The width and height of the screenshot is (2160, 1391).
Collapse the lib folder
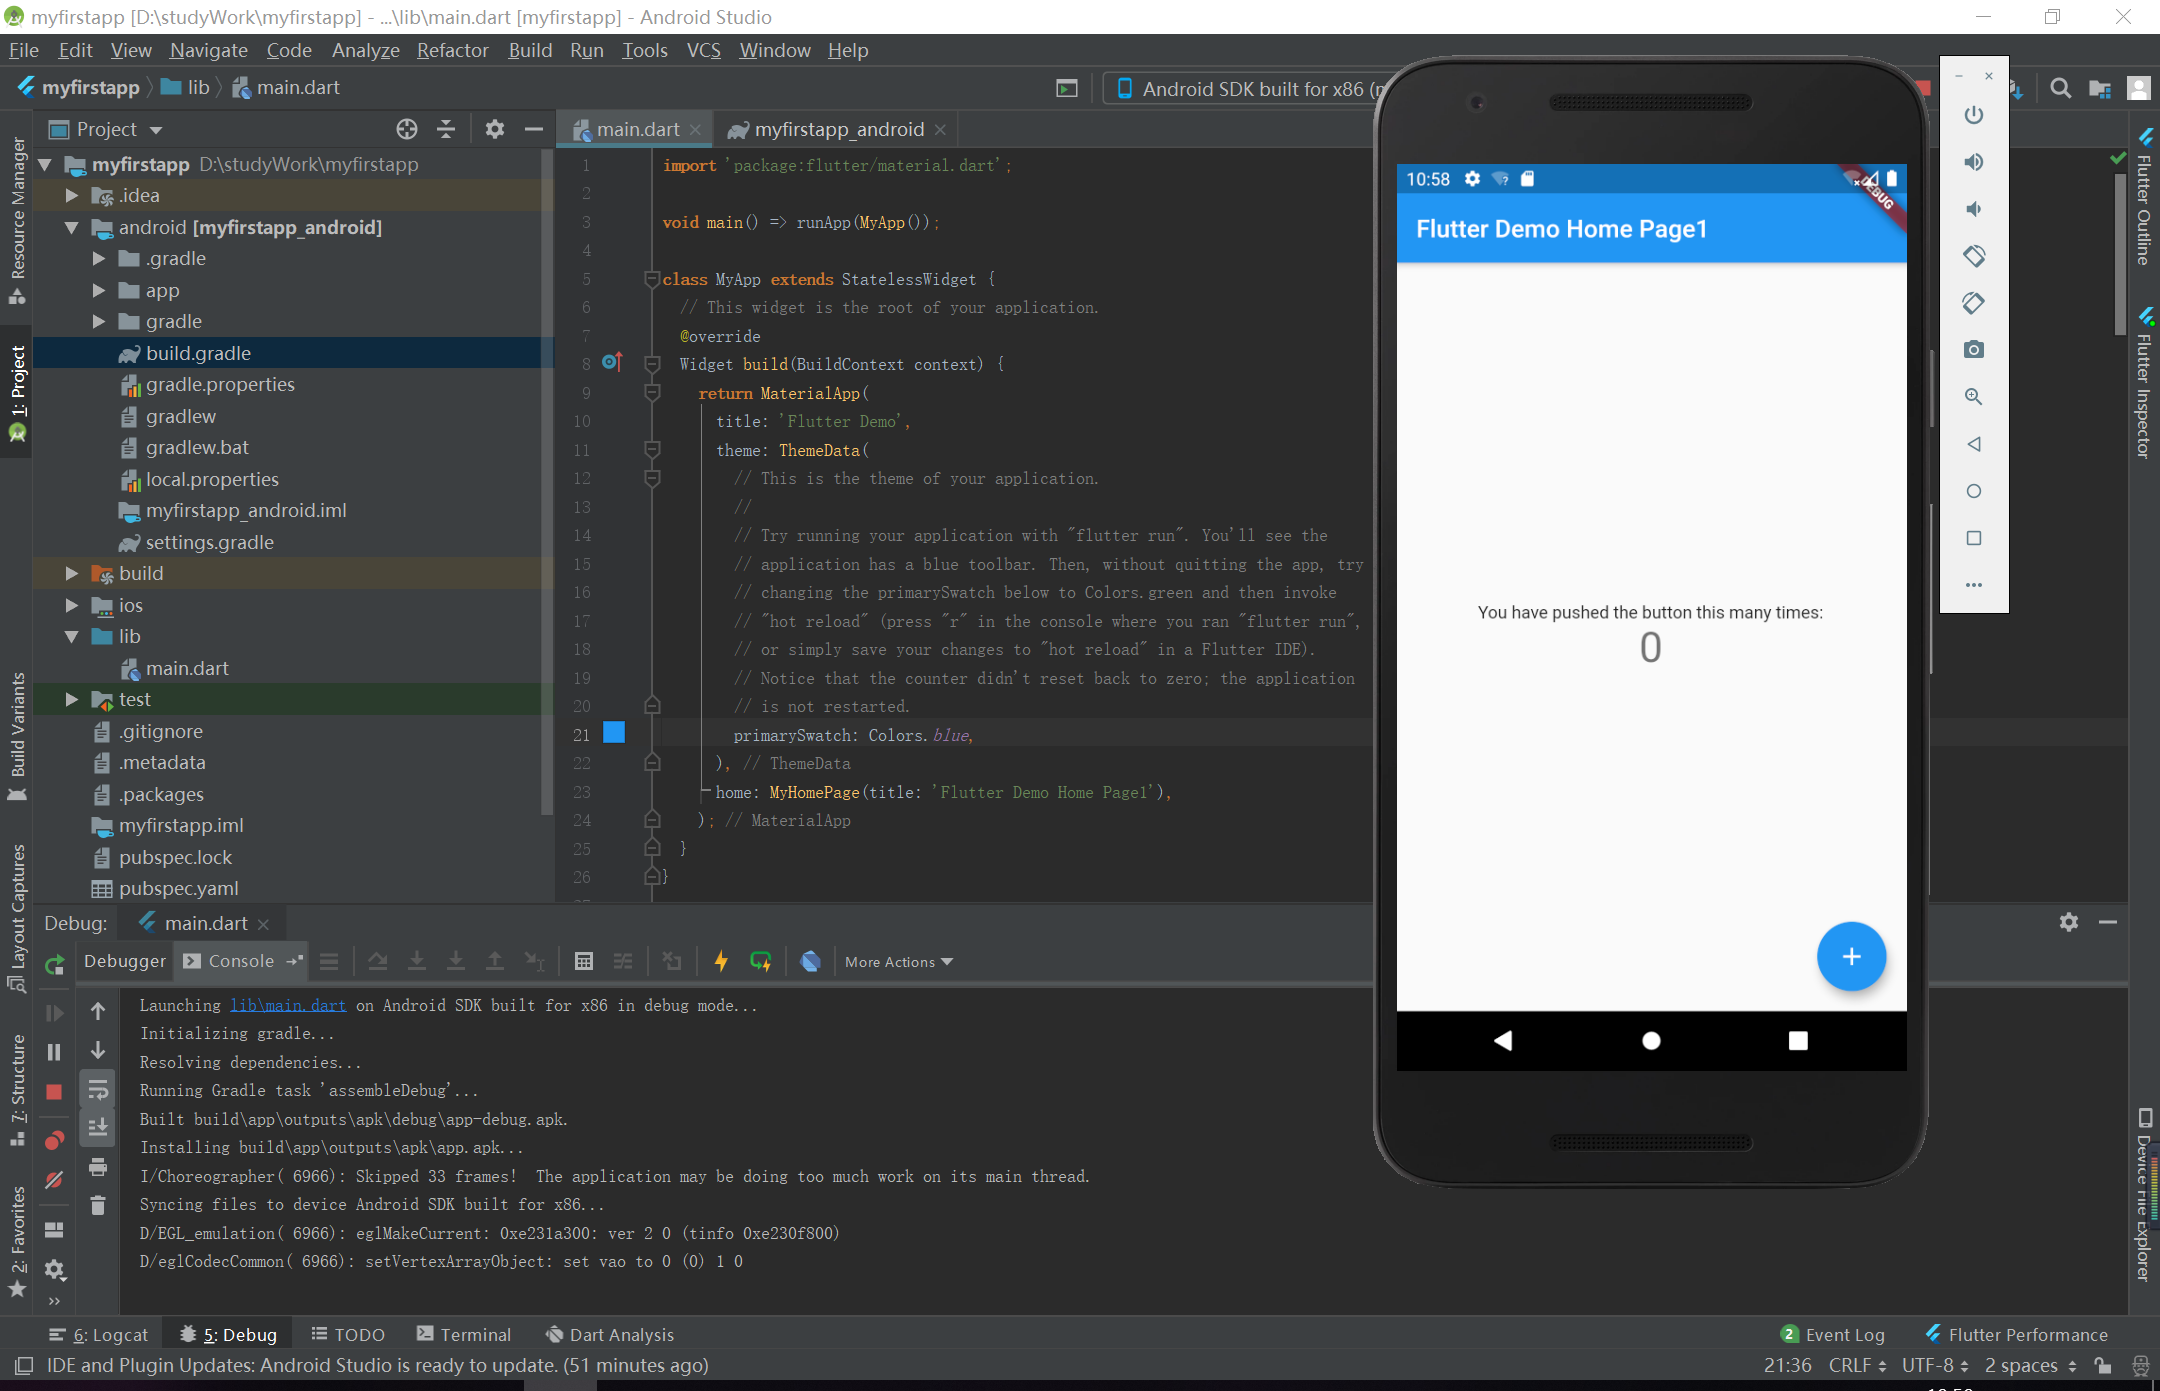pos(72,637)
